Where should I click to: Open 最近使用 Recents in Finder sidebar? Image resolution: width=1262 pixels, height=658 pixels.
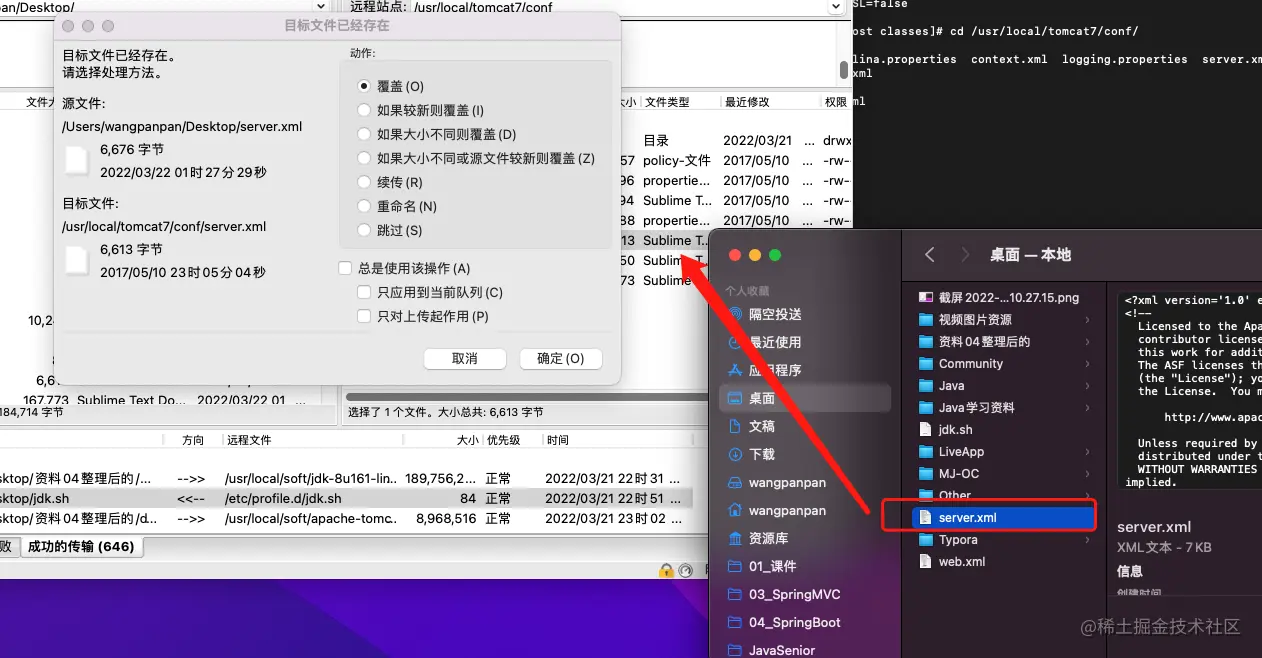765,342
